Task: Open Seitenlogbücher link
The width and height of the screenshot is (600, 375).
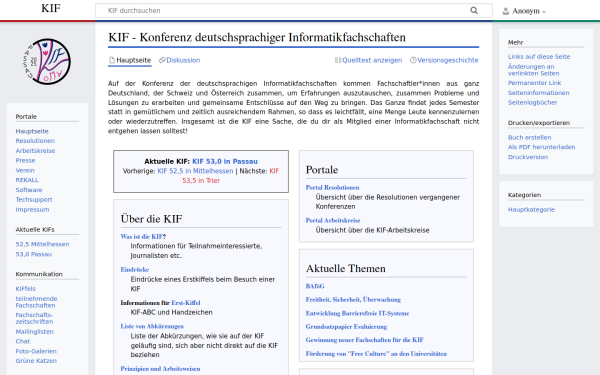Action: coord(532,103)
